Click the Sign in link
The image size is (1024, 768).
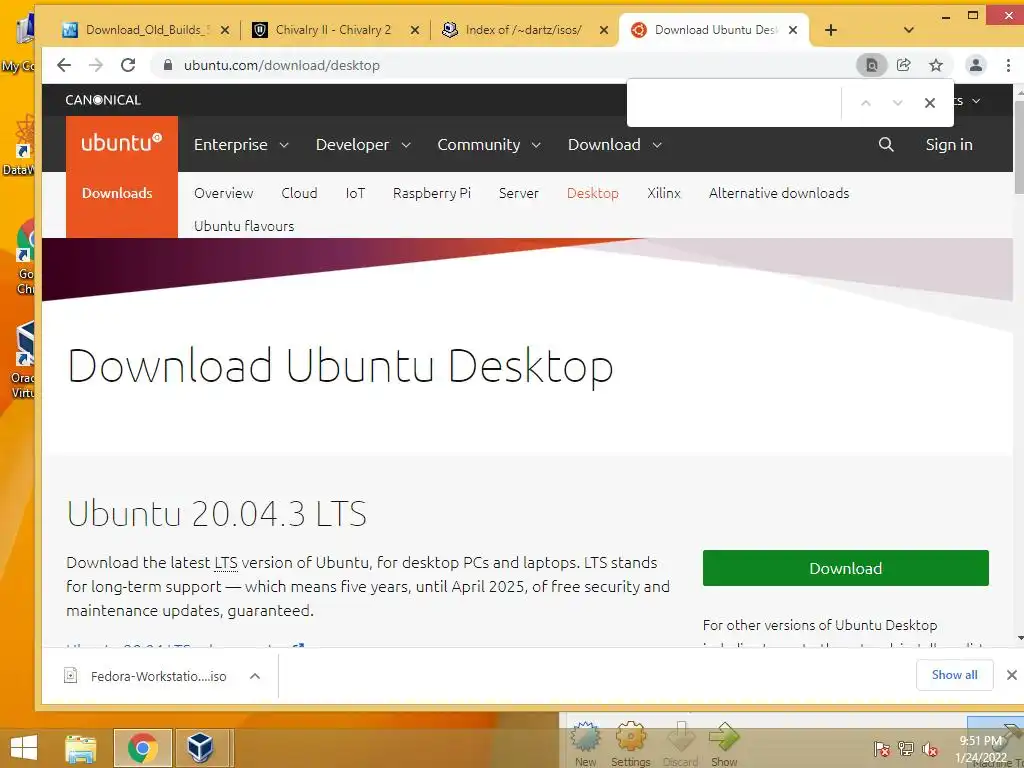click(x=949, y=145)
